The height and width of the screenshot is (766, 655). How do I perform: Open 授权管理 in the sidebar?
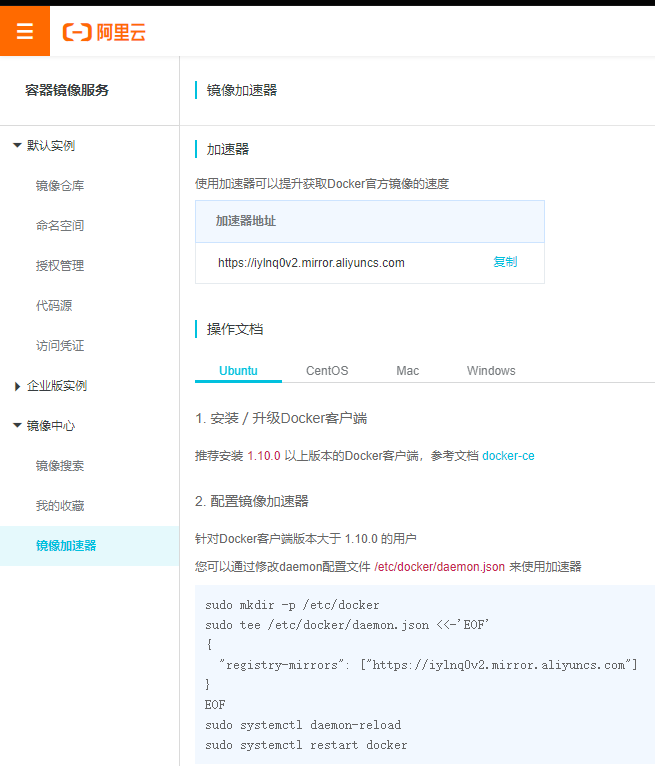tap(60, 266)
